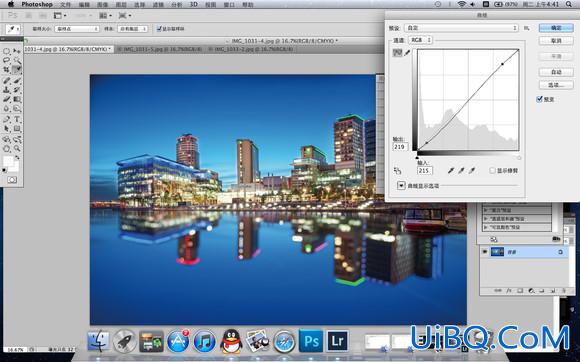Image resolution: width=580 pixels, height=362 pixels.
Task: Open the RGB channel dropdown
Action: 421,40
